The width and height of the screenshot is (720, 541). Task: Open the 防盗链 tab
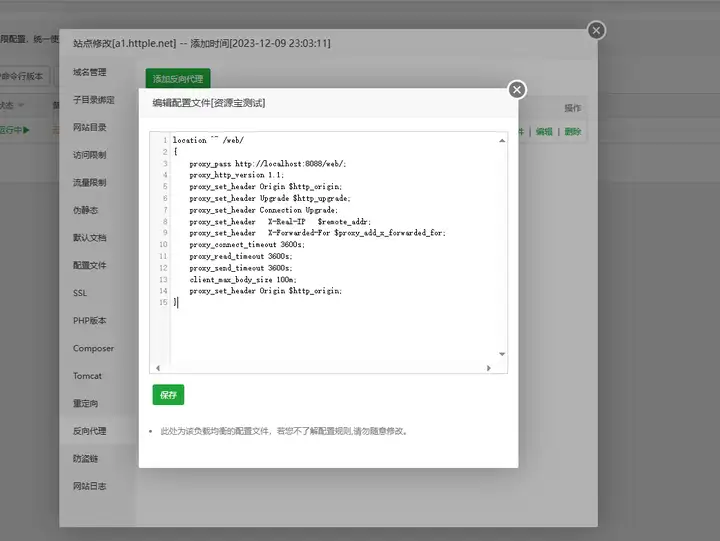pos(85,458)
